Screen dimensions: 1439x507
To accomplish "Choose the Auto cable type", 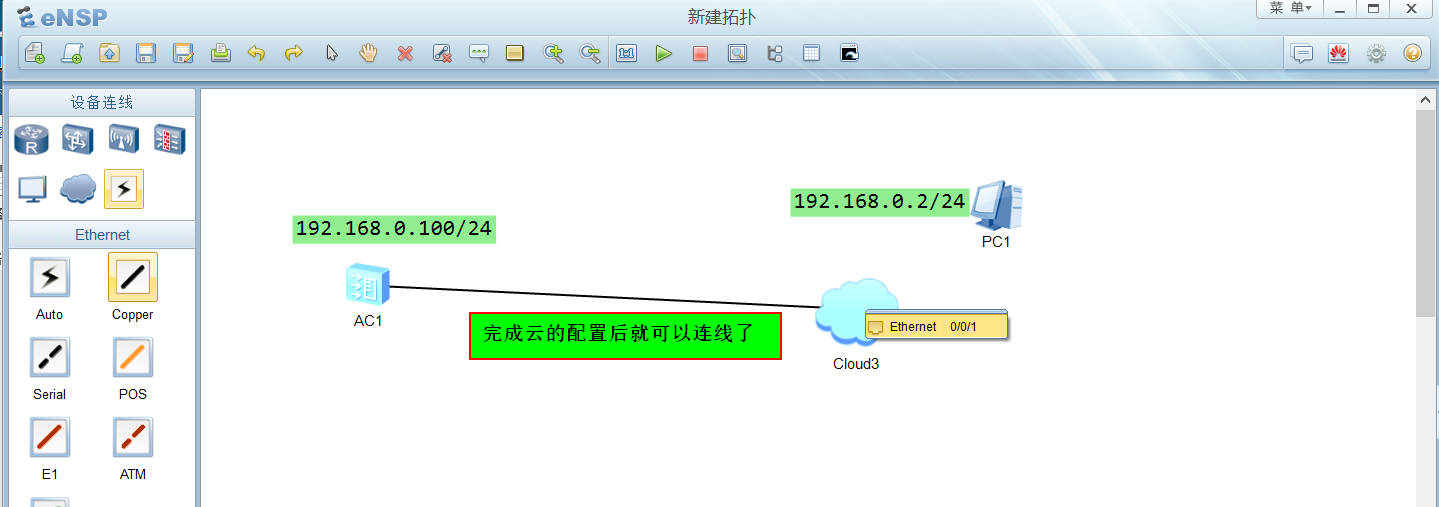I will (x=49, y=277).
